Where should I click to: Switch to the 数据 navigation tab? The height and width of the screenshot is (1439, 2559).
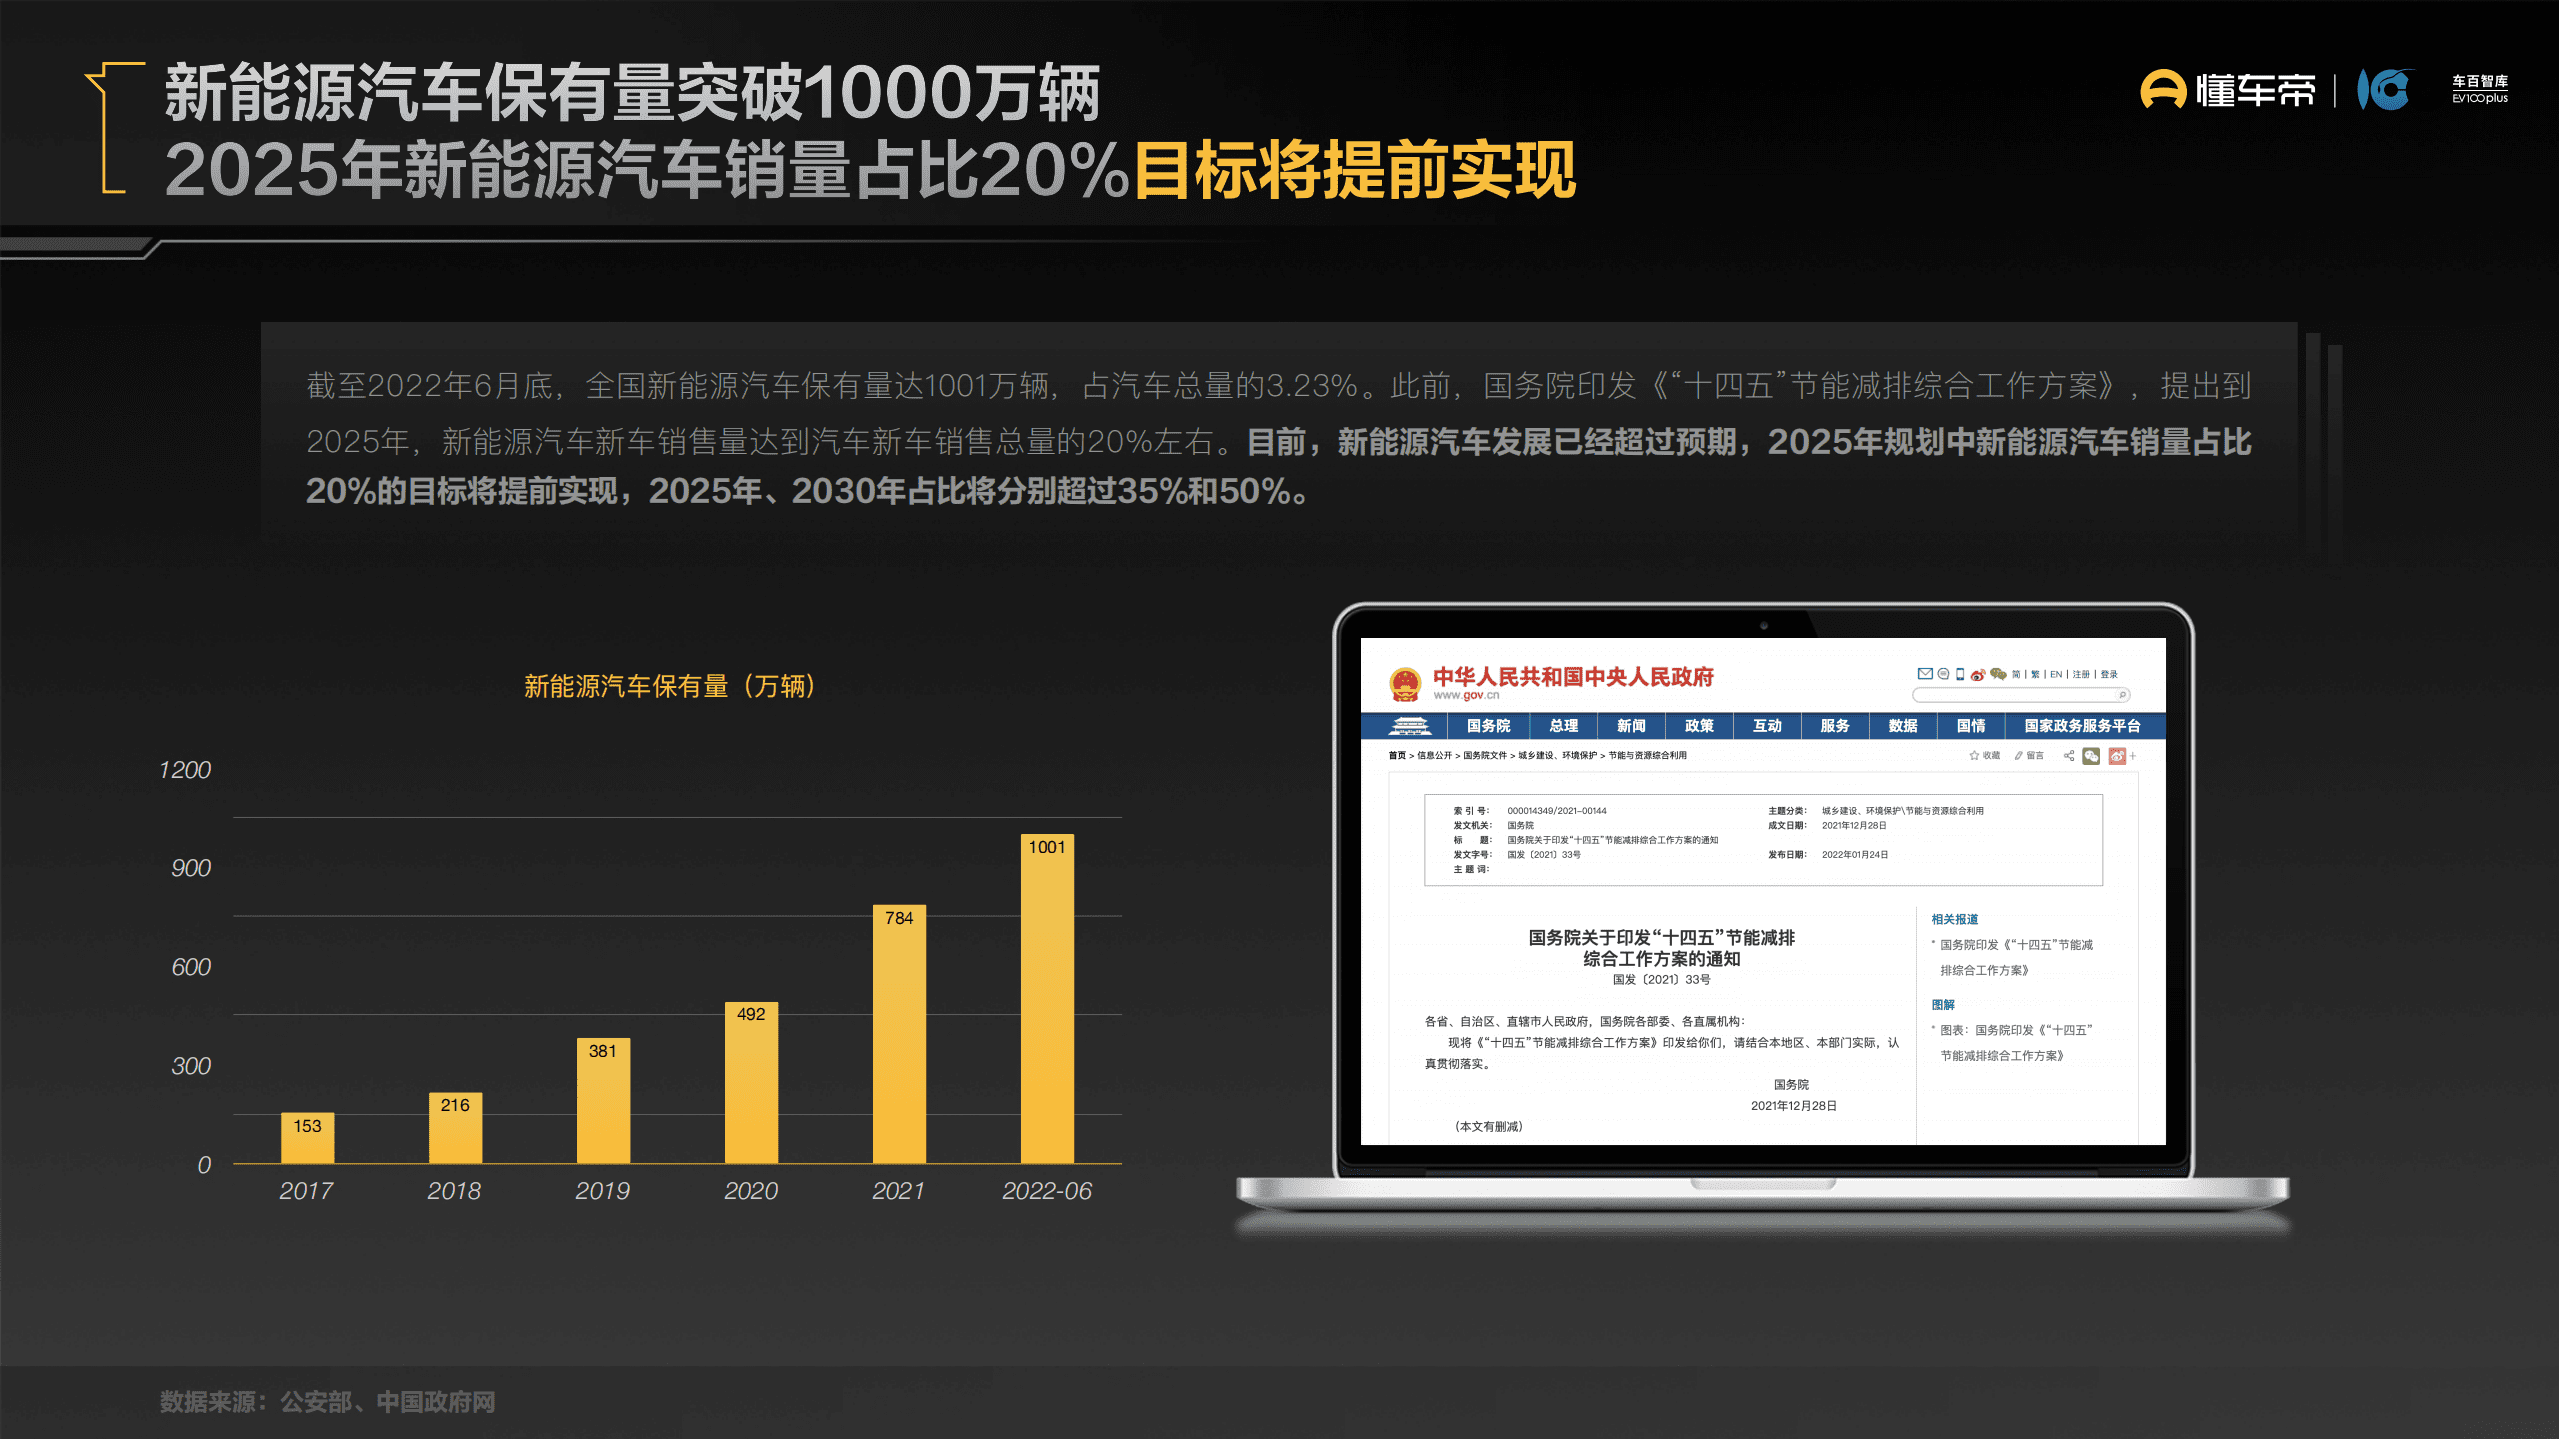pos(1902,726)
